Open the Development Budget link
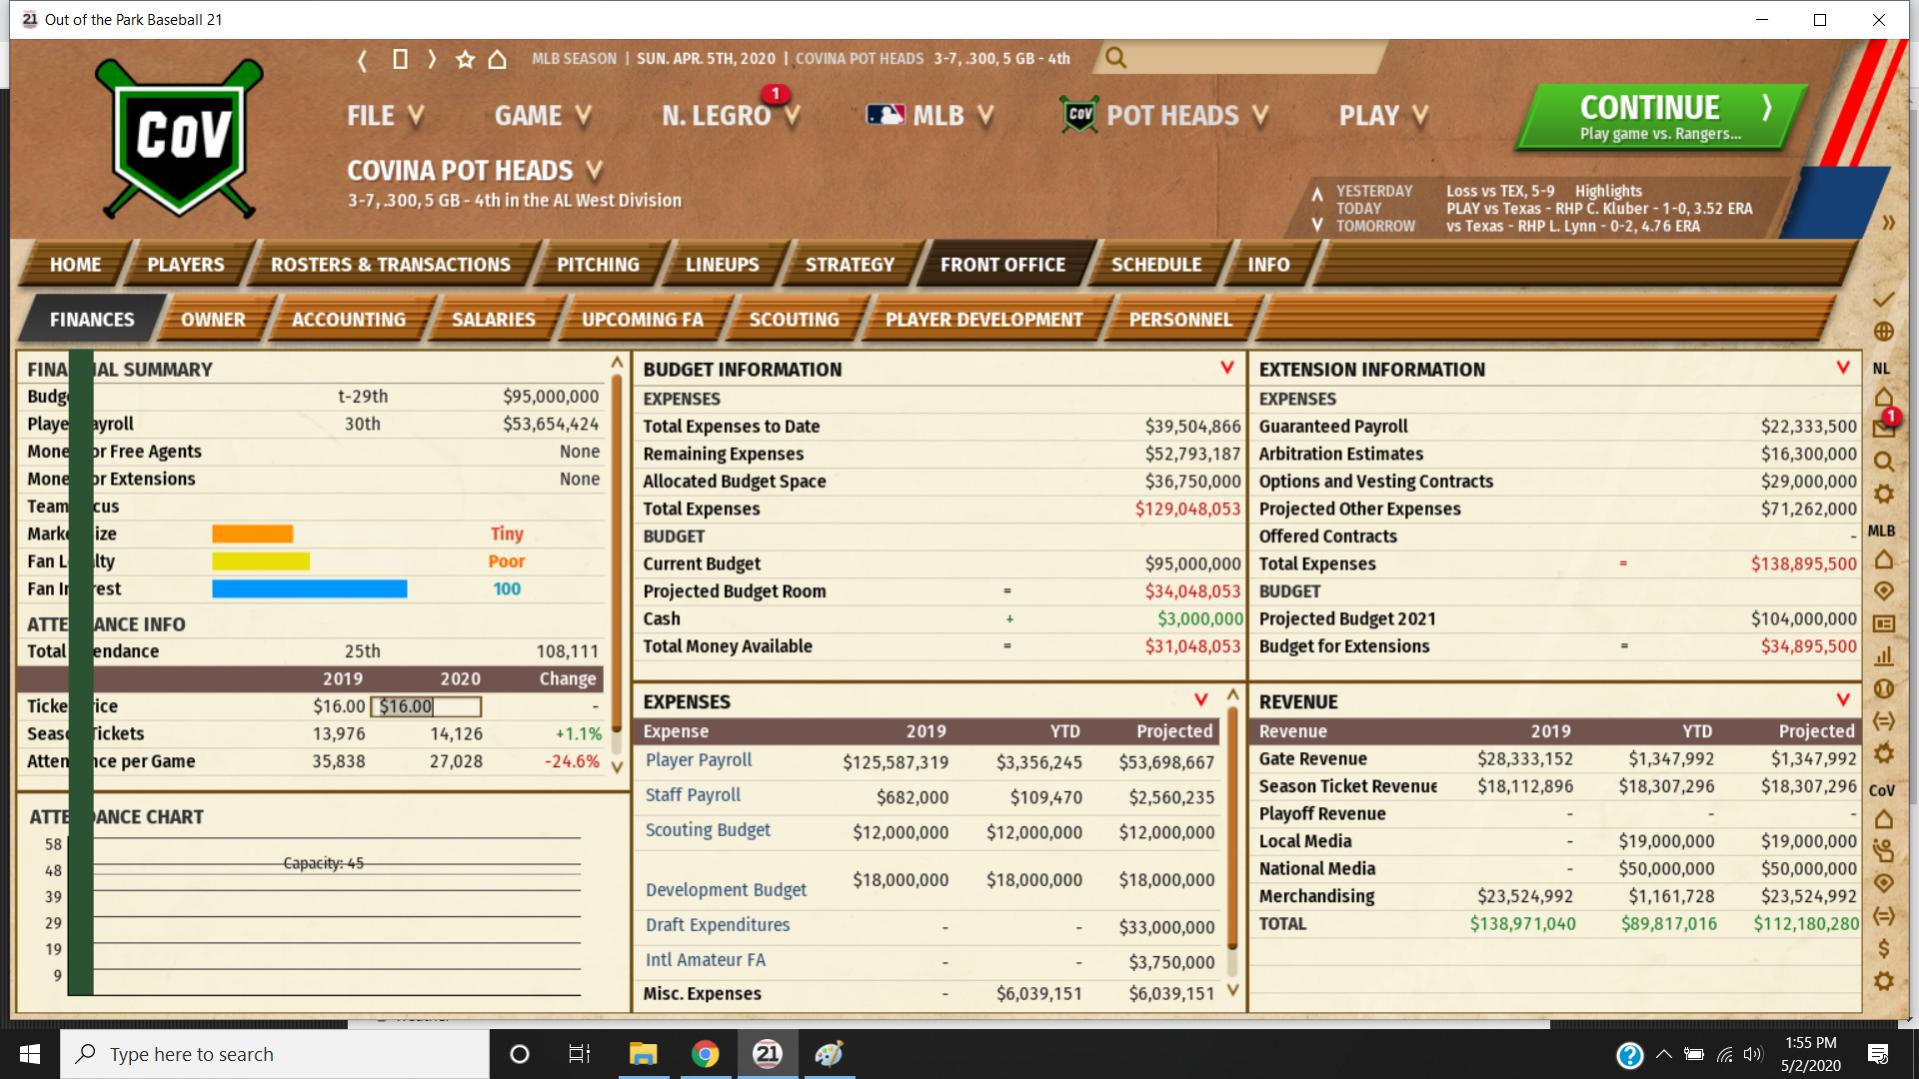The image size is (1919, 1079). click(x=726, y=890)
